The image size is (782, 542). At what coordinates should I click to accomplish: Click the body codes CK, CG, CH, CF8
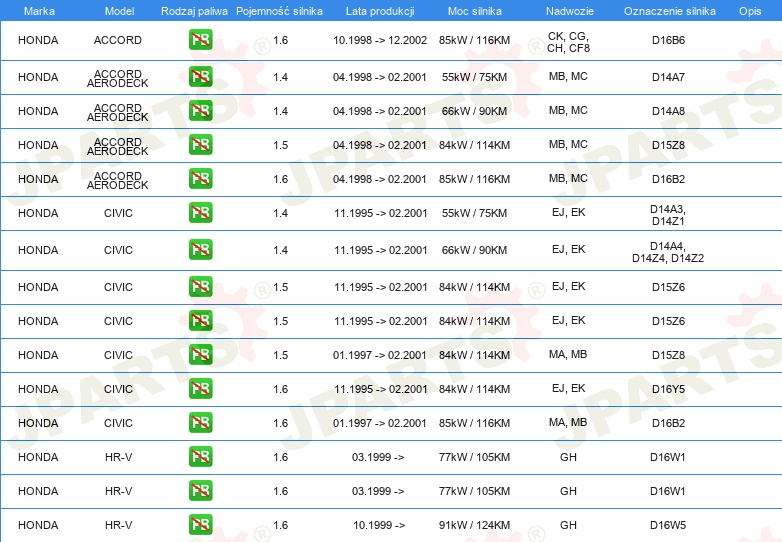click(x=568, y=42)
